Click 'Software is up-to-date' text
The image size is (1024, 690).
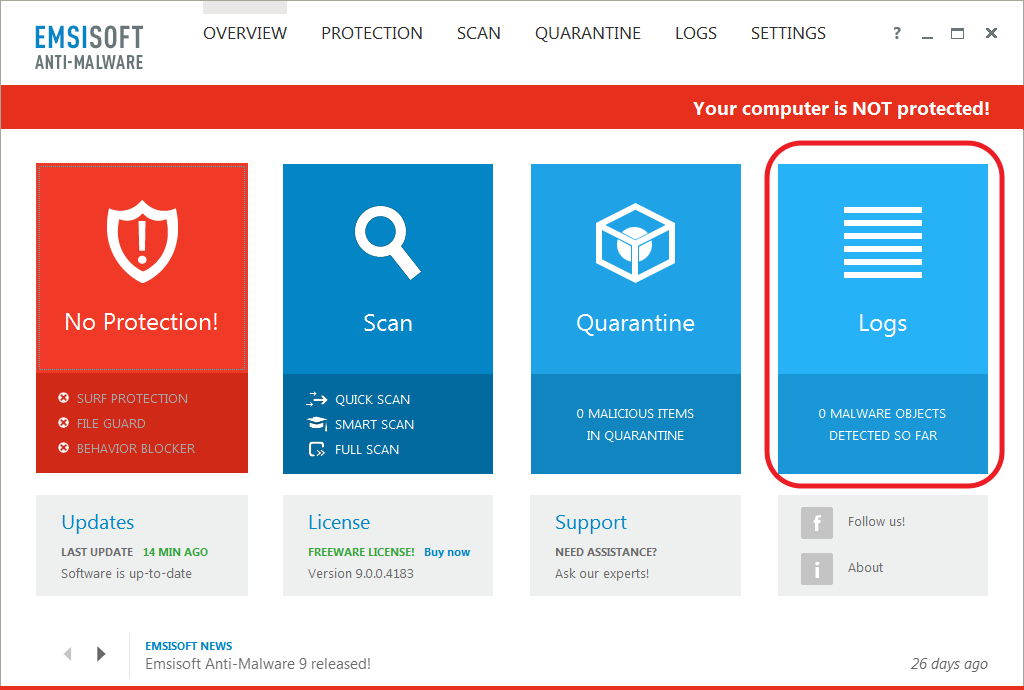[126, 574]
